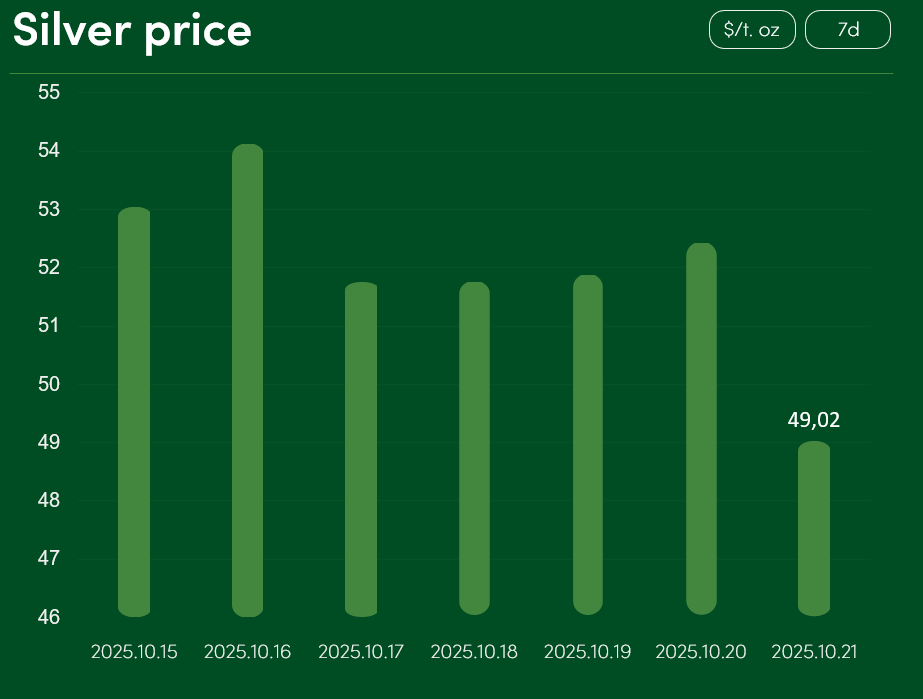Click the 2025.10.17 axis date

click(x=361, y=652)
